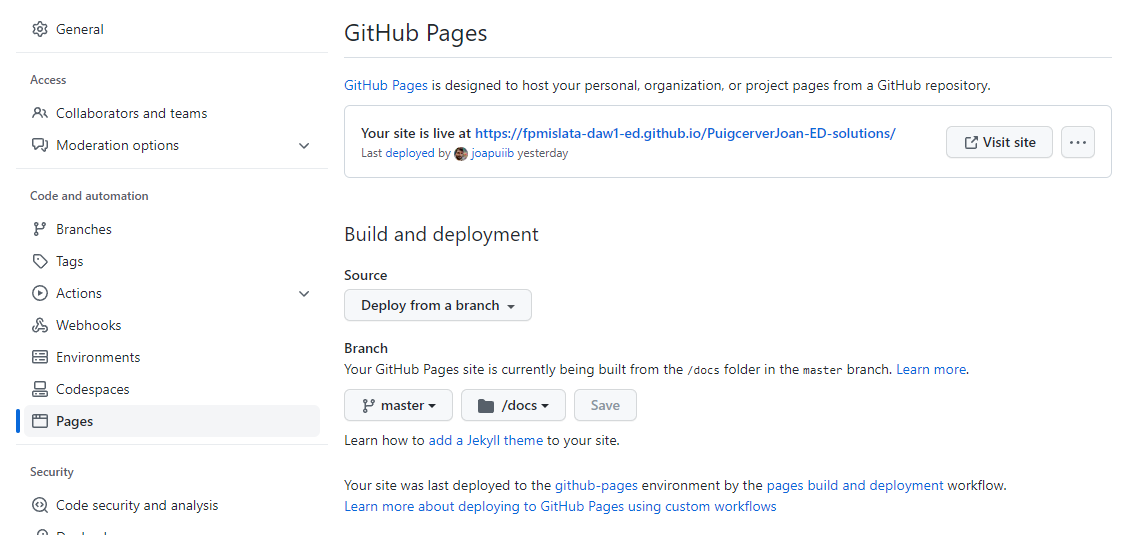Viewport: 1129px width, 535px height.
Task: Open the live site URL link
Action: tap(685, 133)
